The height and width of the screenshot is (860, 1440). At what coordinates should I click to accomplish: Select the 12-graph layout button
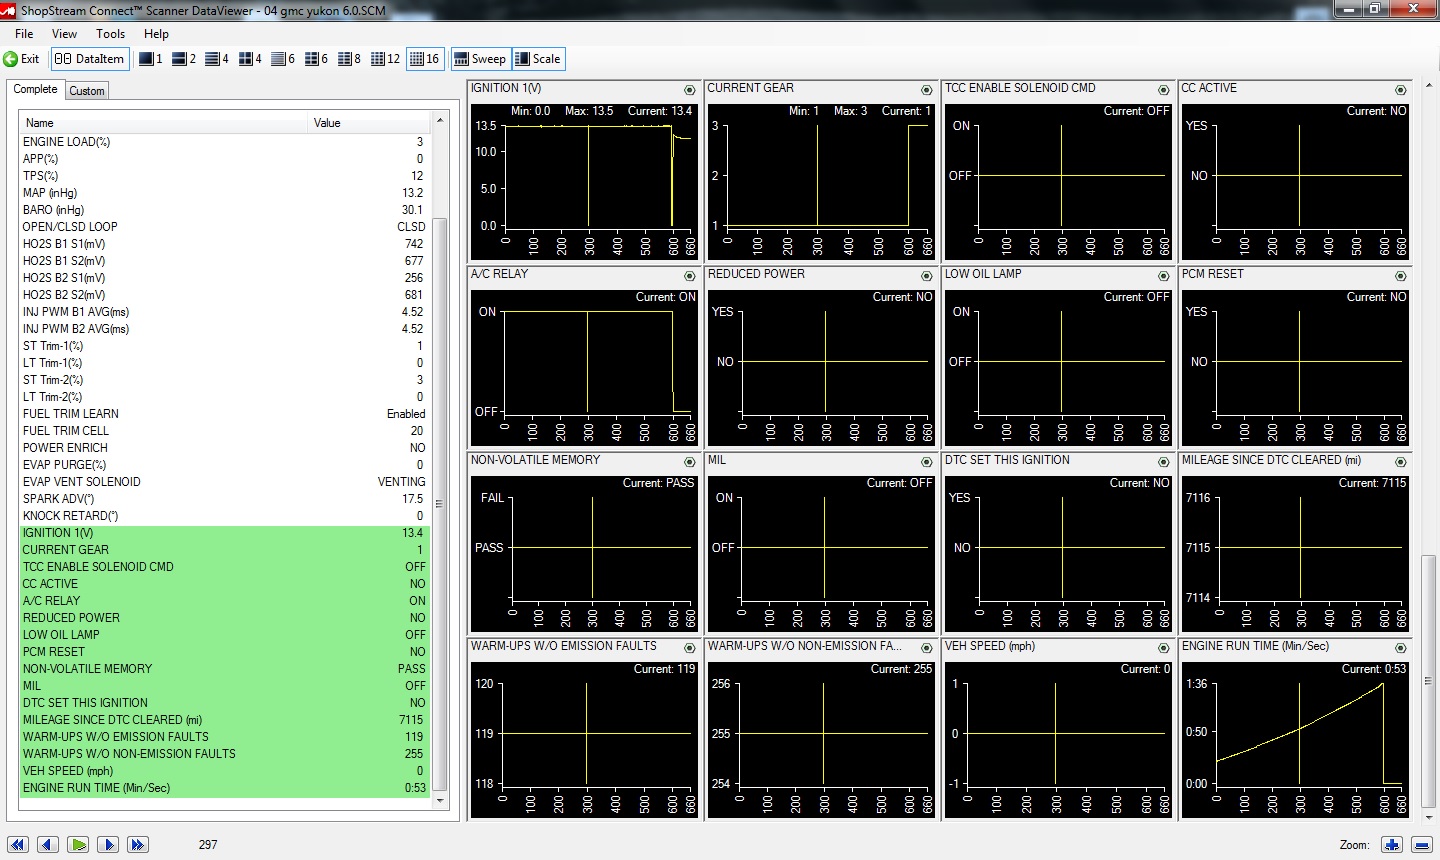click(385, 59)
